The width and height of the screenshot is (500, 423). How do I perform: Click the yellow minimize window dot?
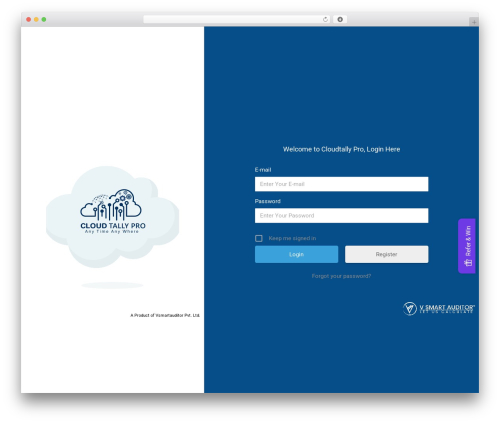coord(36,19)
